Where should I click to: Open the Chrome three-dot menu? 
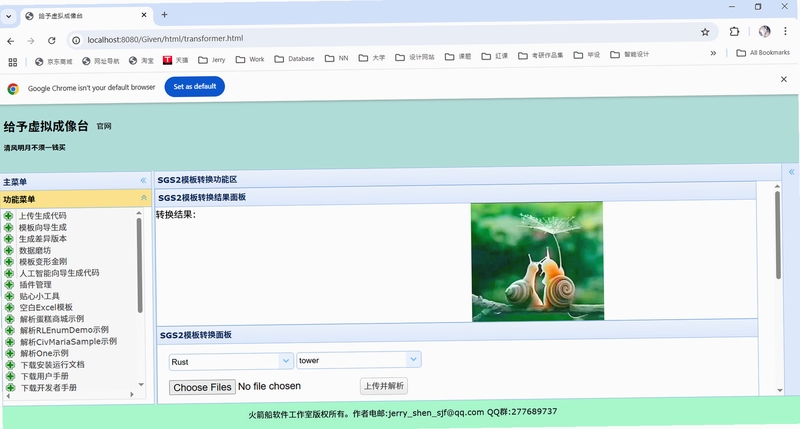785,31
